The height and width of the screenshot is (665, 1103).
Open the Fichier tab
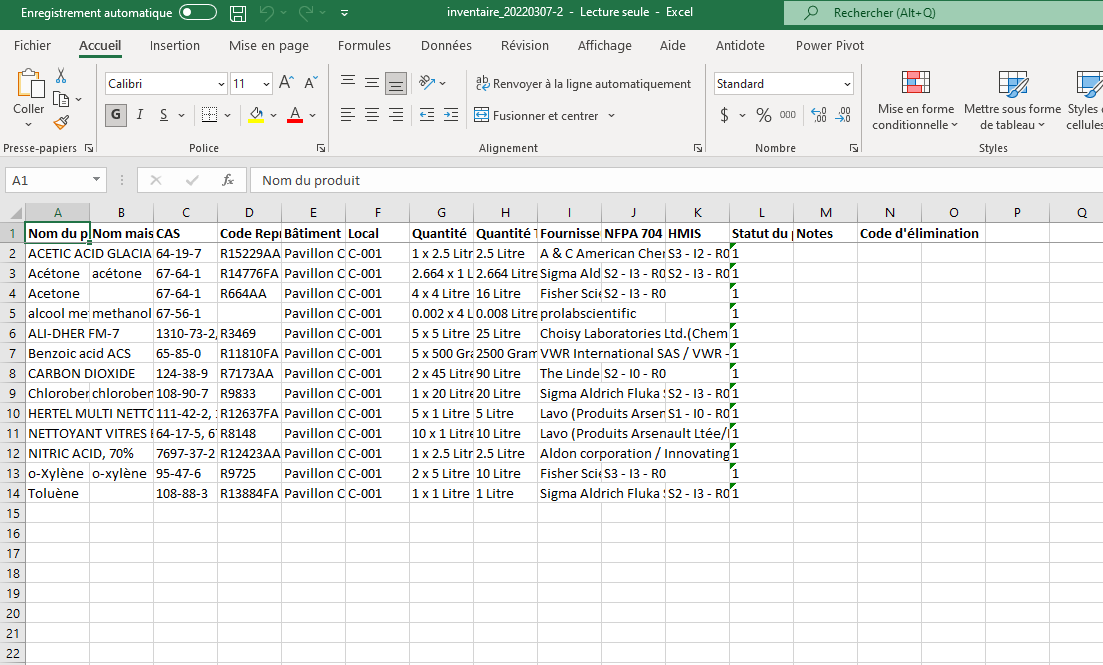click(x=32, y=46)
